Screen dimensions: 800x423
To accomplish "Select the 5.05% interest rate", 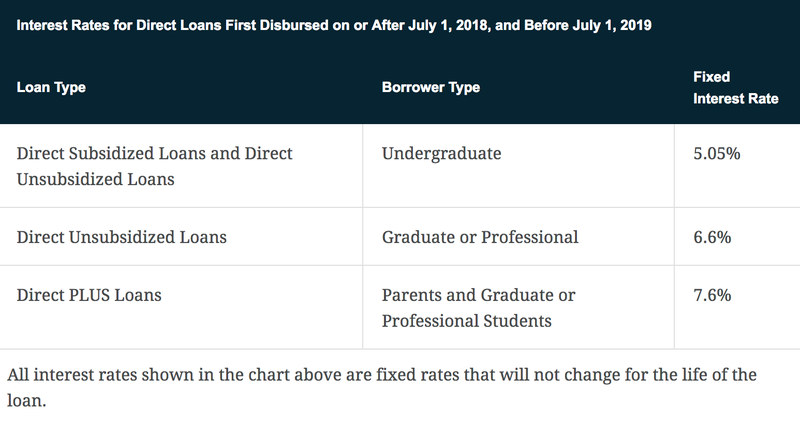I will click(x=716, y=153).
